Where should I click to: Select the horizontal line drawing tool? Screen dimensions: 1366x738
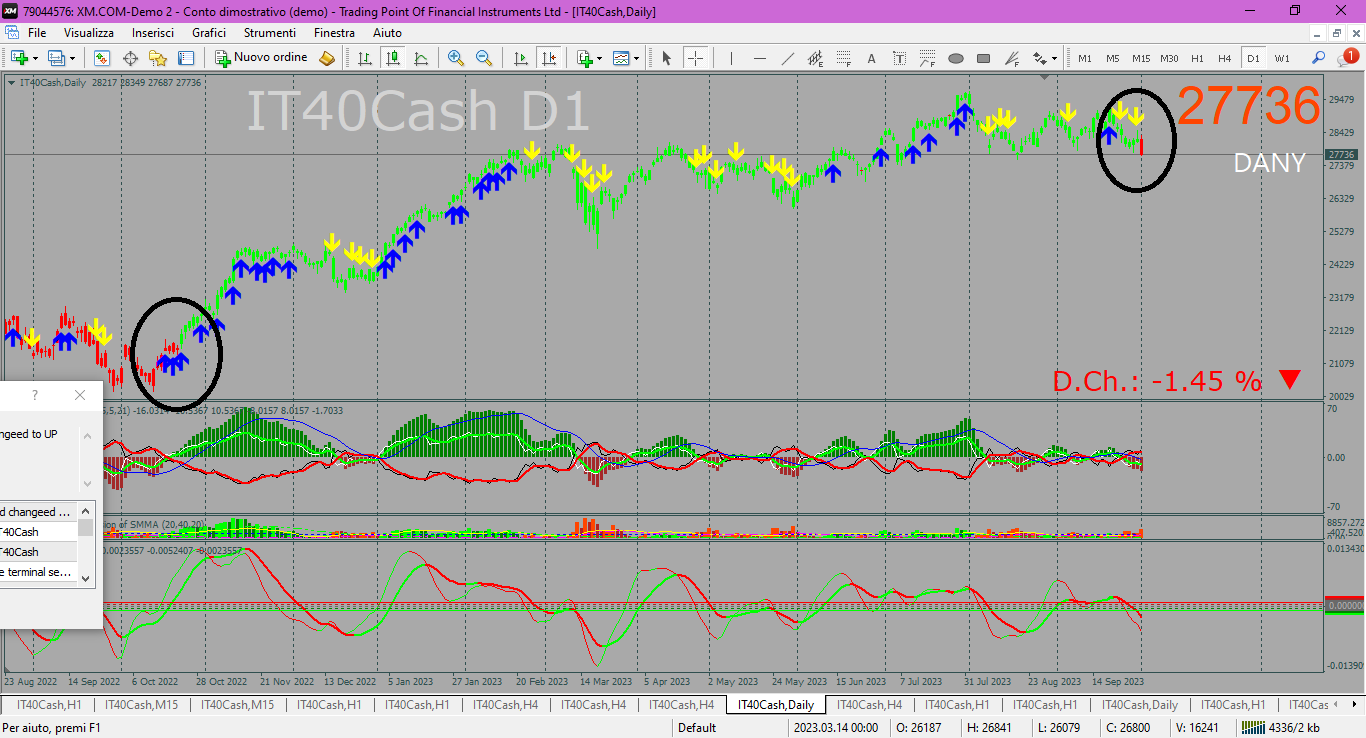[x=759, y=58]
